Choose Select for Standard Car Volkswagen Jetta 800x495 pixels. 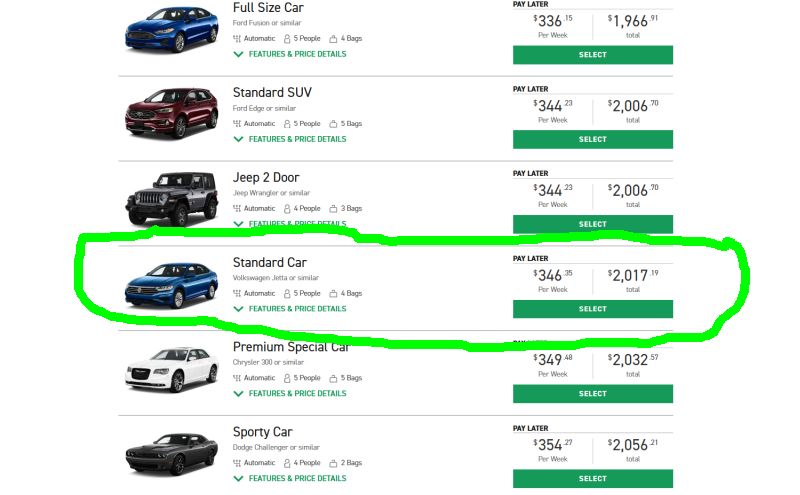592,309
